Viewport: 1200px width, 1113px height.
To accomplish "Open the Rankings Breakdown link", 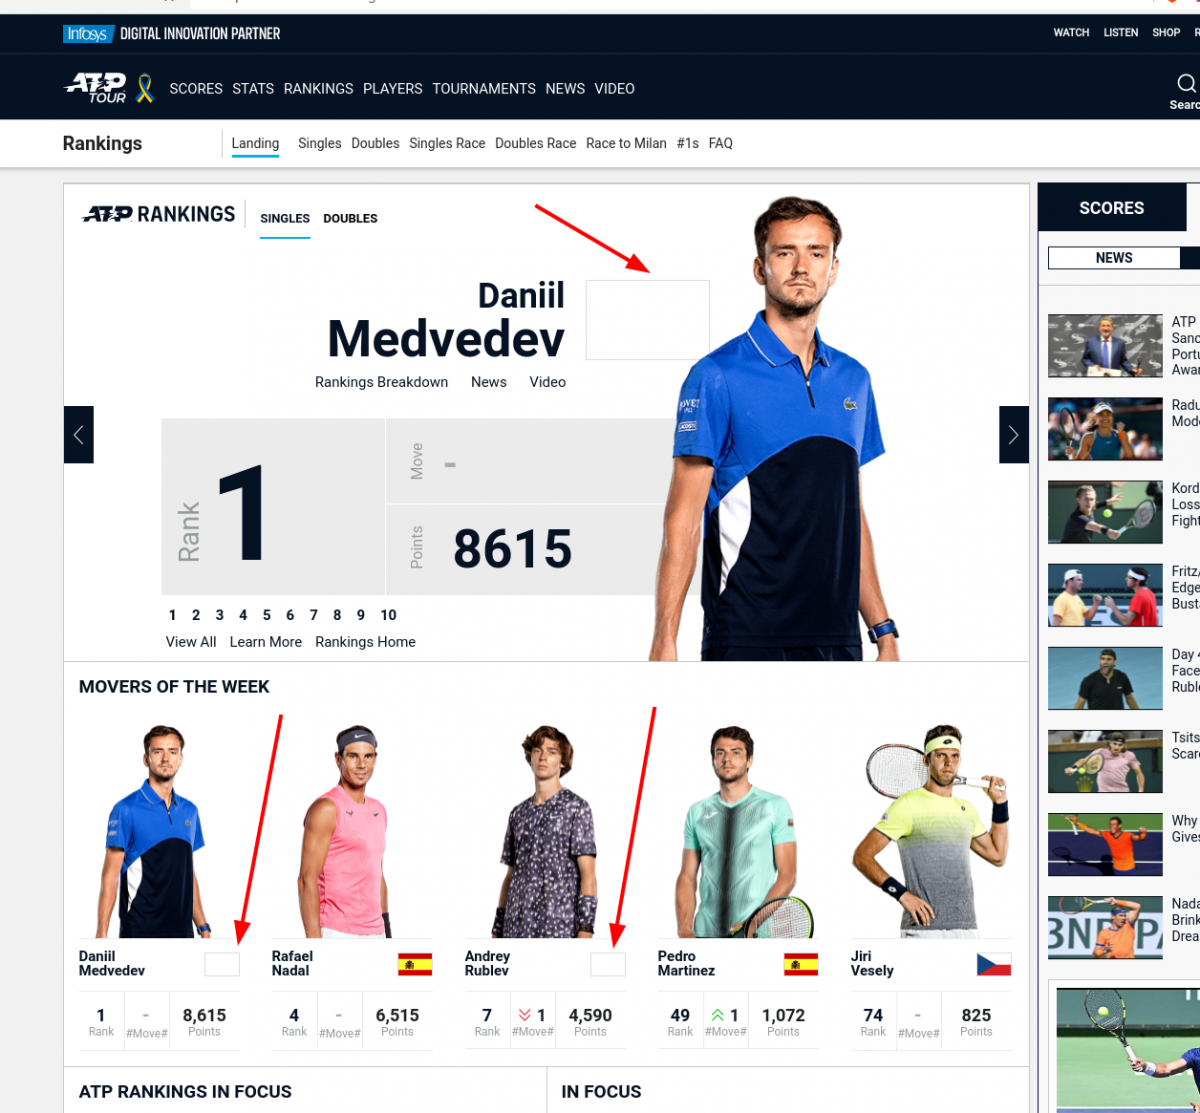I will pyautogui.click(x=381, y=382).
